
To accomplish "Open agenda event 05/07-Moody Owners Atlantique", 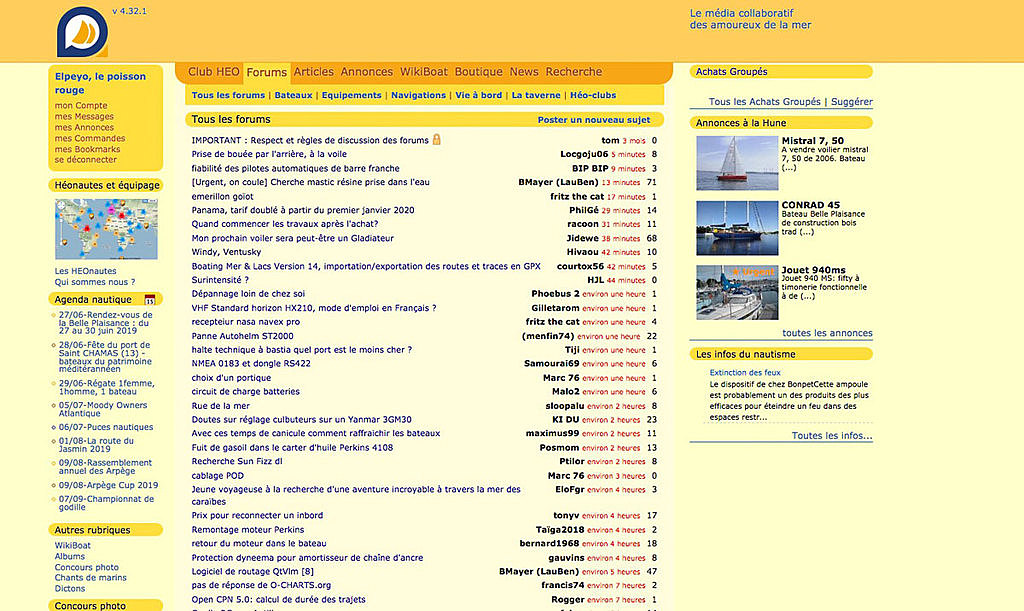I will 103,409.
